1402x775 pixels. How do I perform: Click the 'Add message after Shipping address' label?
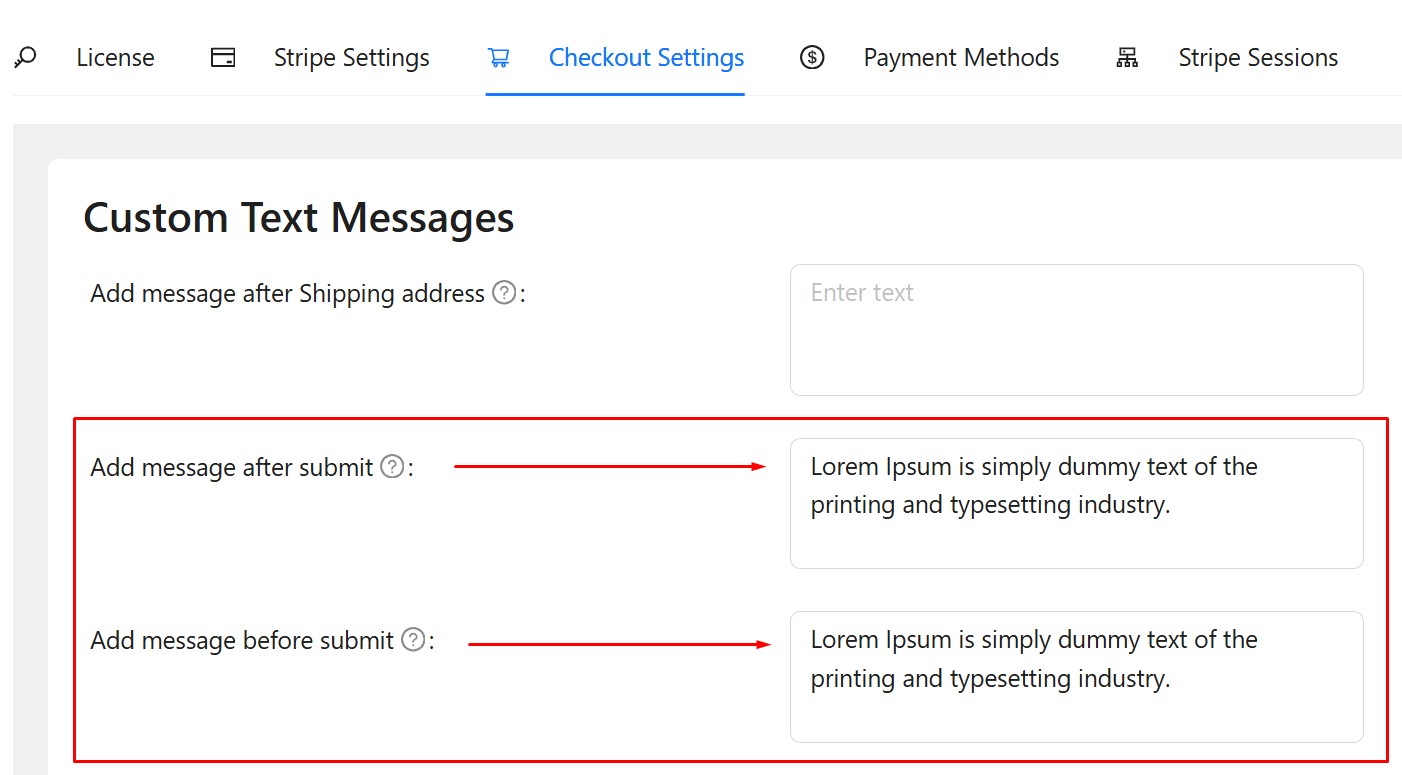[287, 294]
